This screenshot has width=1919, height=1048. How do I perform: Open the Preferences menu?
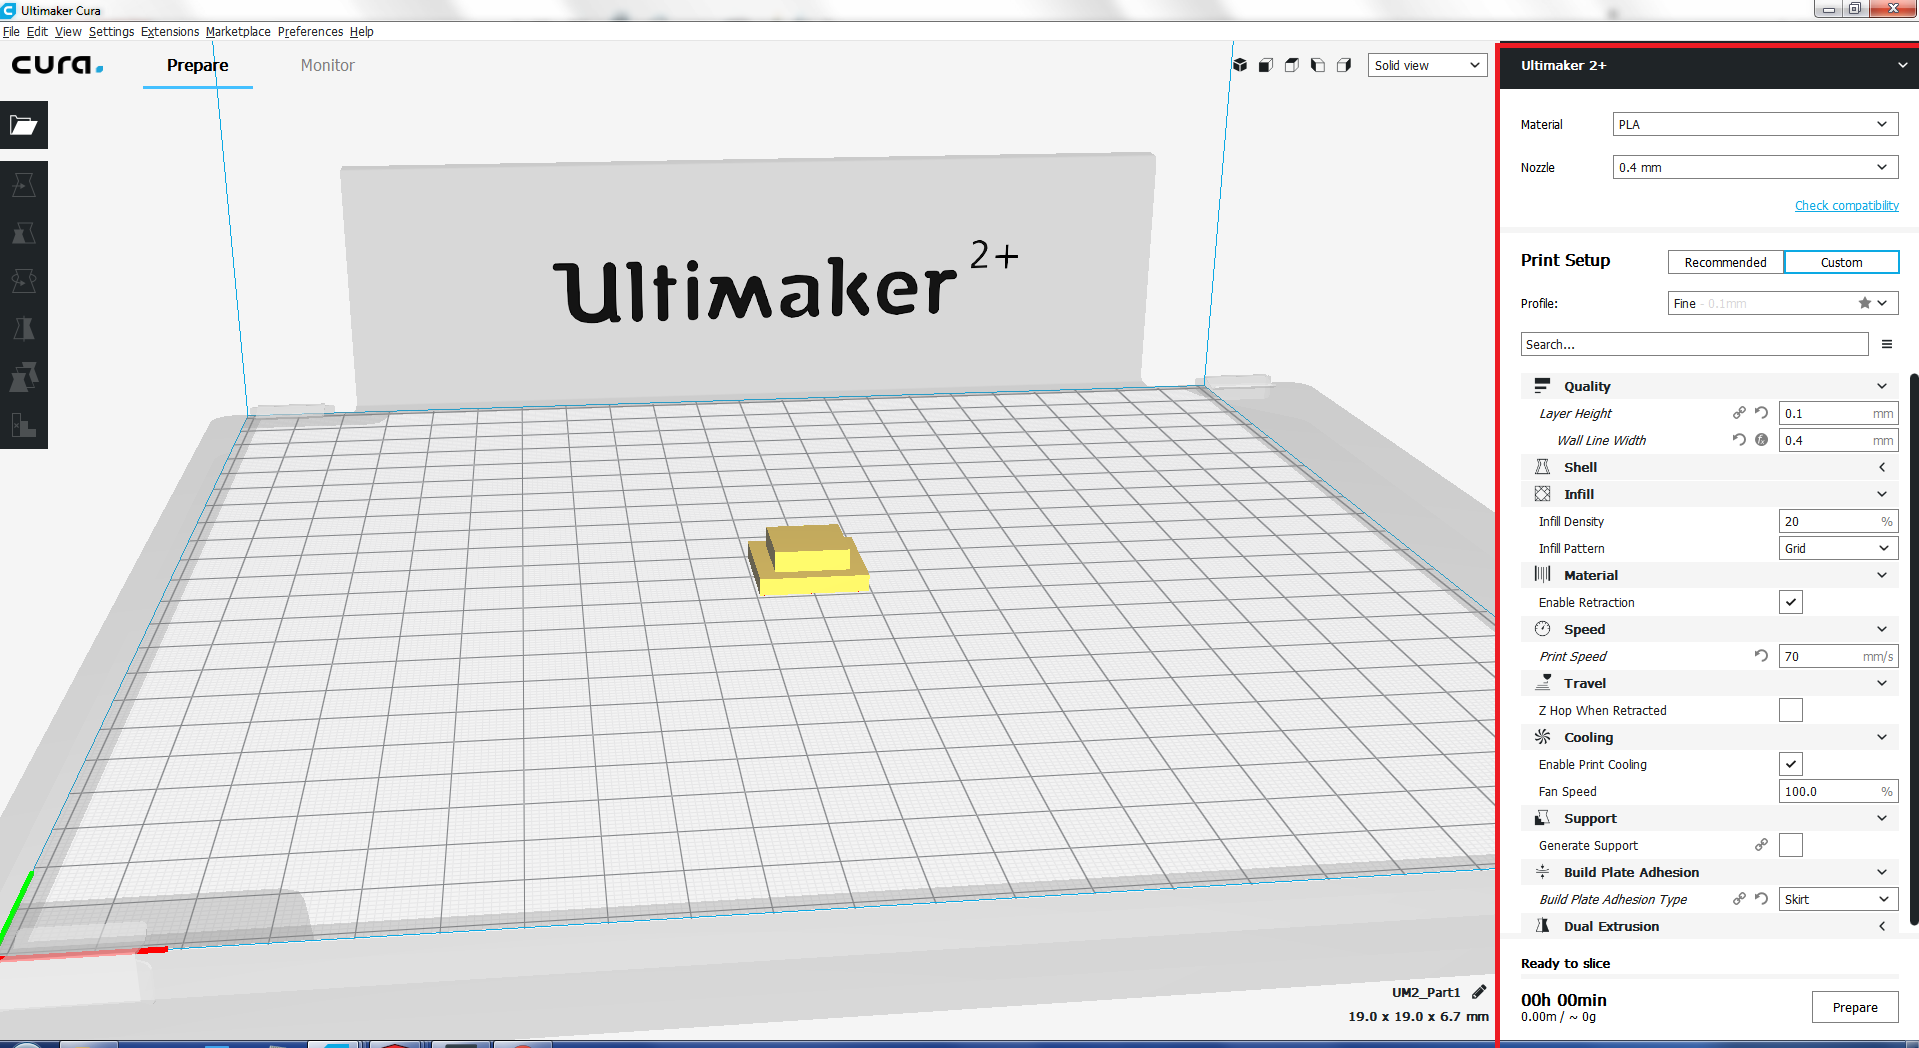click(x=310, y=32)
